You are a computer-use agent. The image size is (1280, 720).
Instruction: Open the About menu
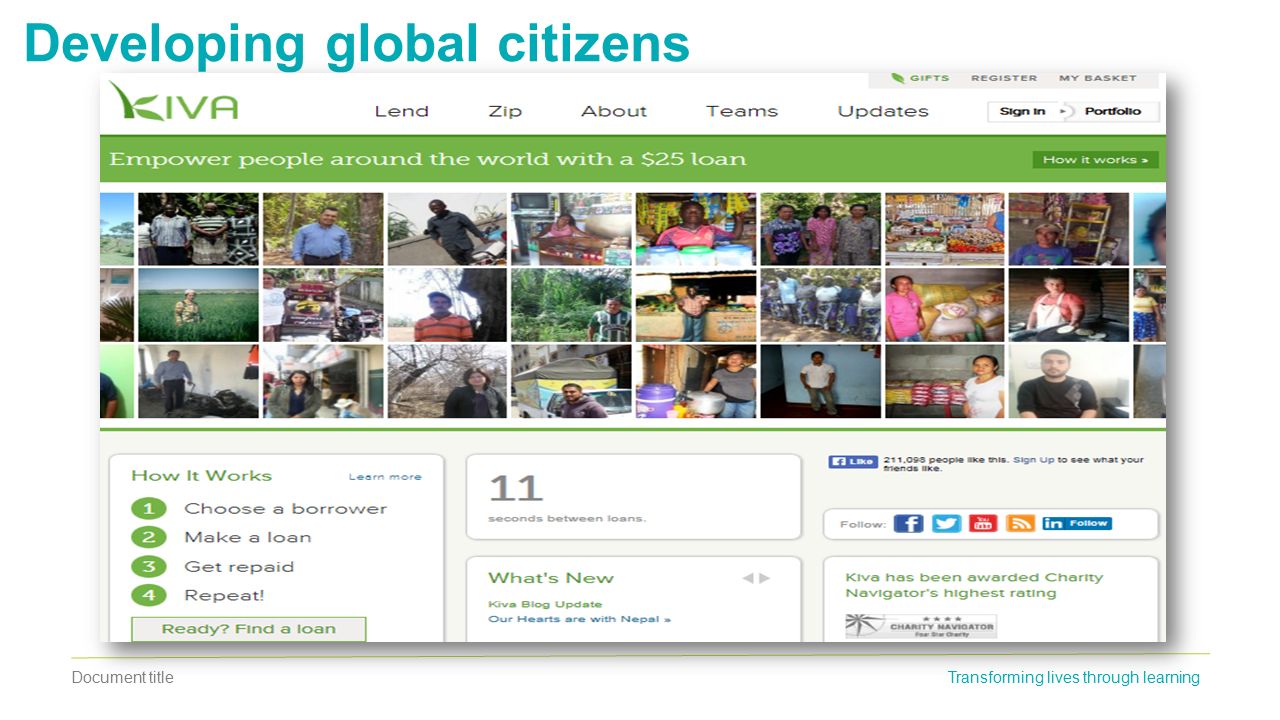pos(614,111)
